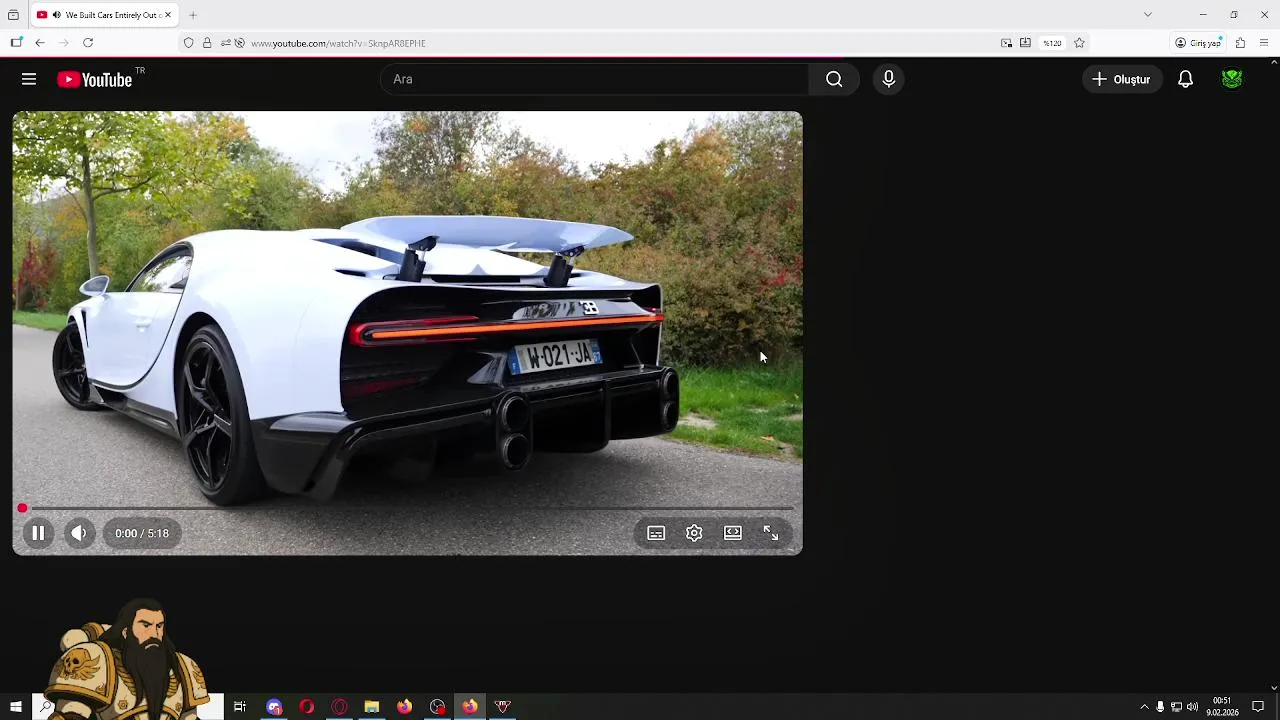The height and width of the screenshot is (720, 1280).
Task: Open the taskbar clock and date
Action: click(x=1222, y=707)
